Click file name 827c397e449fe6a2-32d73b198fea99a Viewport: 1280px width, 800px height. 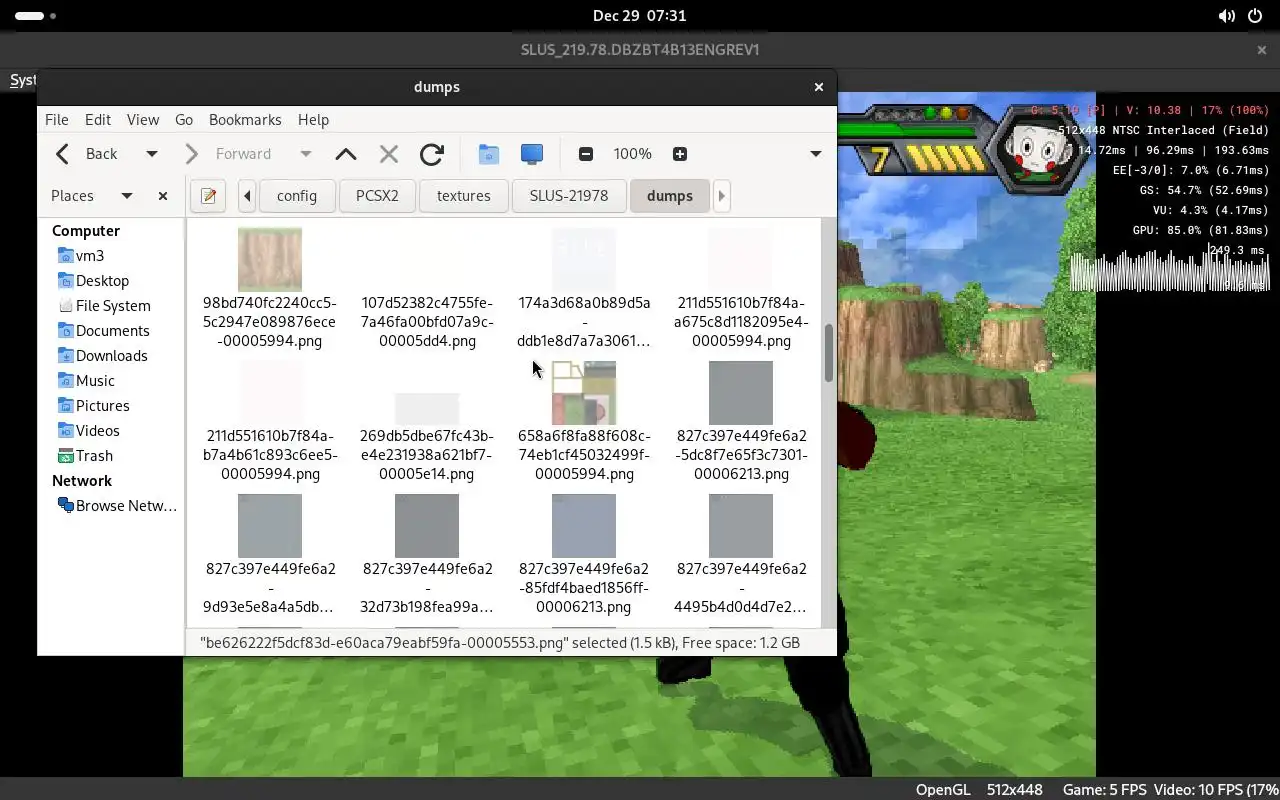pyautogui.click(x=427, y=588)
